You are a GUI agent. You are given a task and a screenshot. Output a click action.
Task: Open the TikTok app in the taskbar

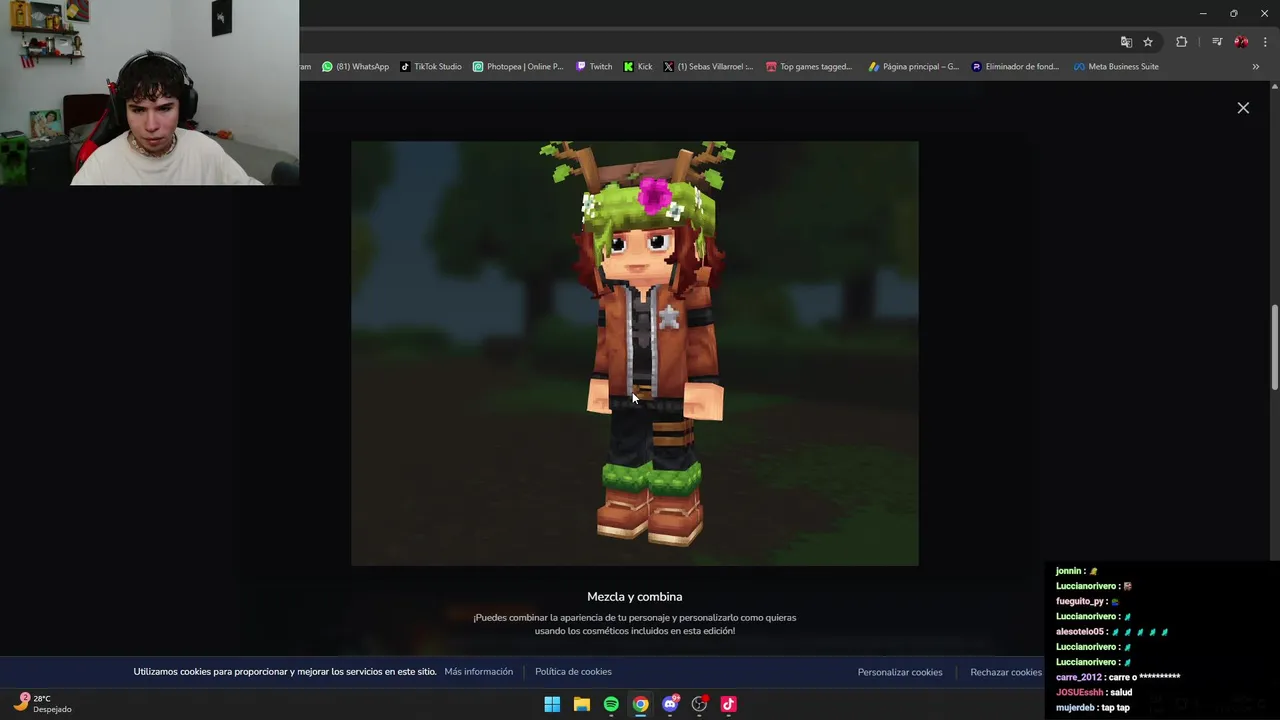click(728, 704)
